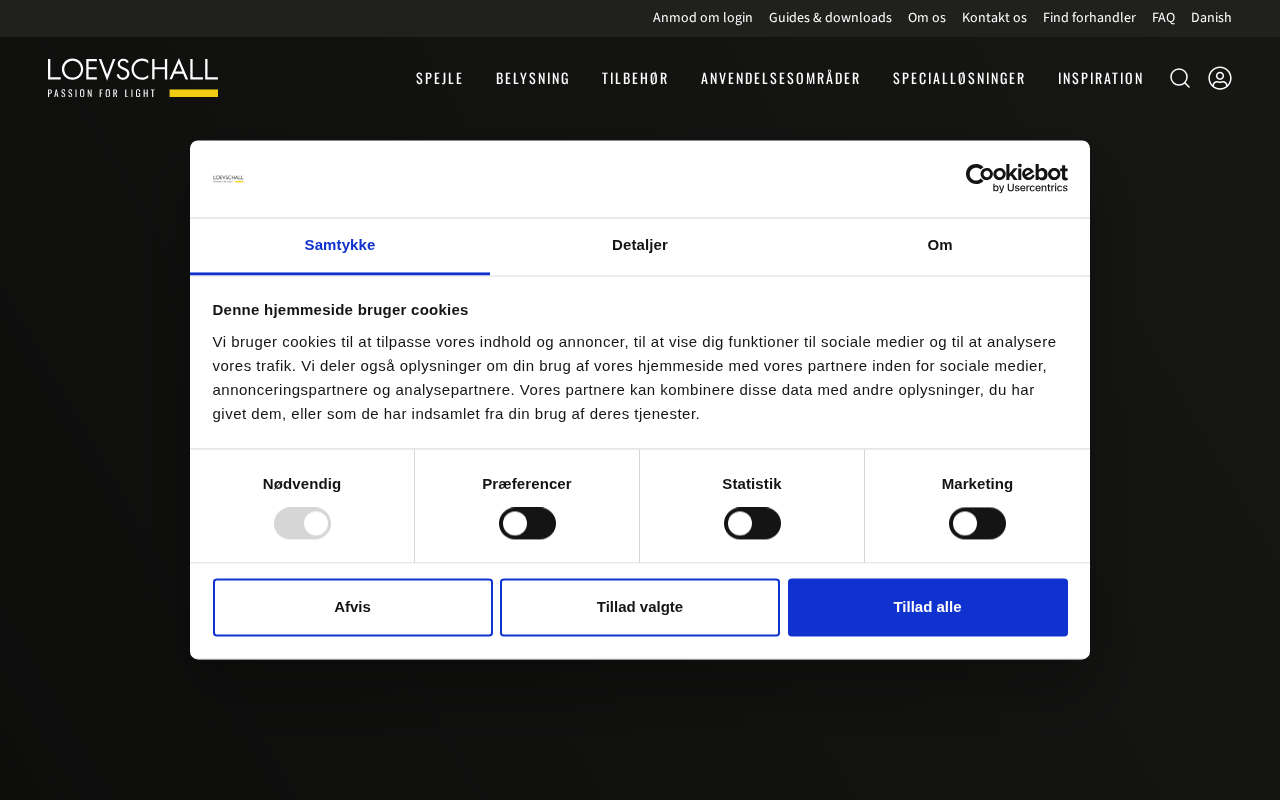
Task: Visit the Om os link
Action: [x=927, y=17]
